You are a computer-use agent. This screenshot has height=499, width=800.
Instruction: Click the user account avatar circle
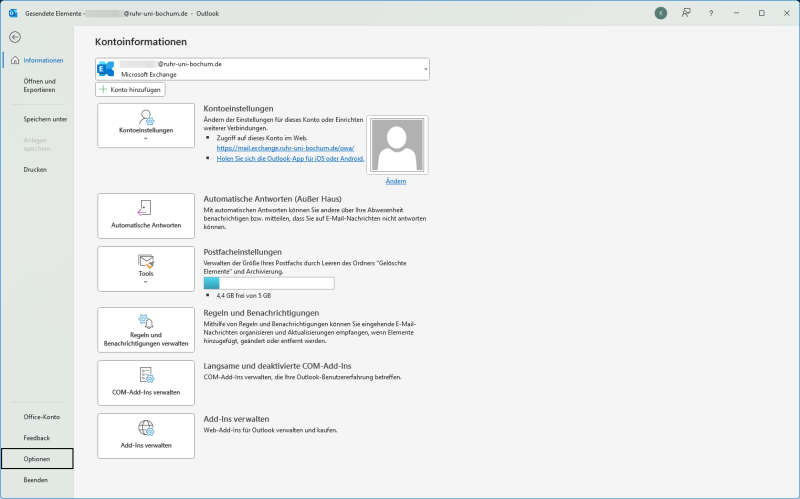tap(660, 13)
